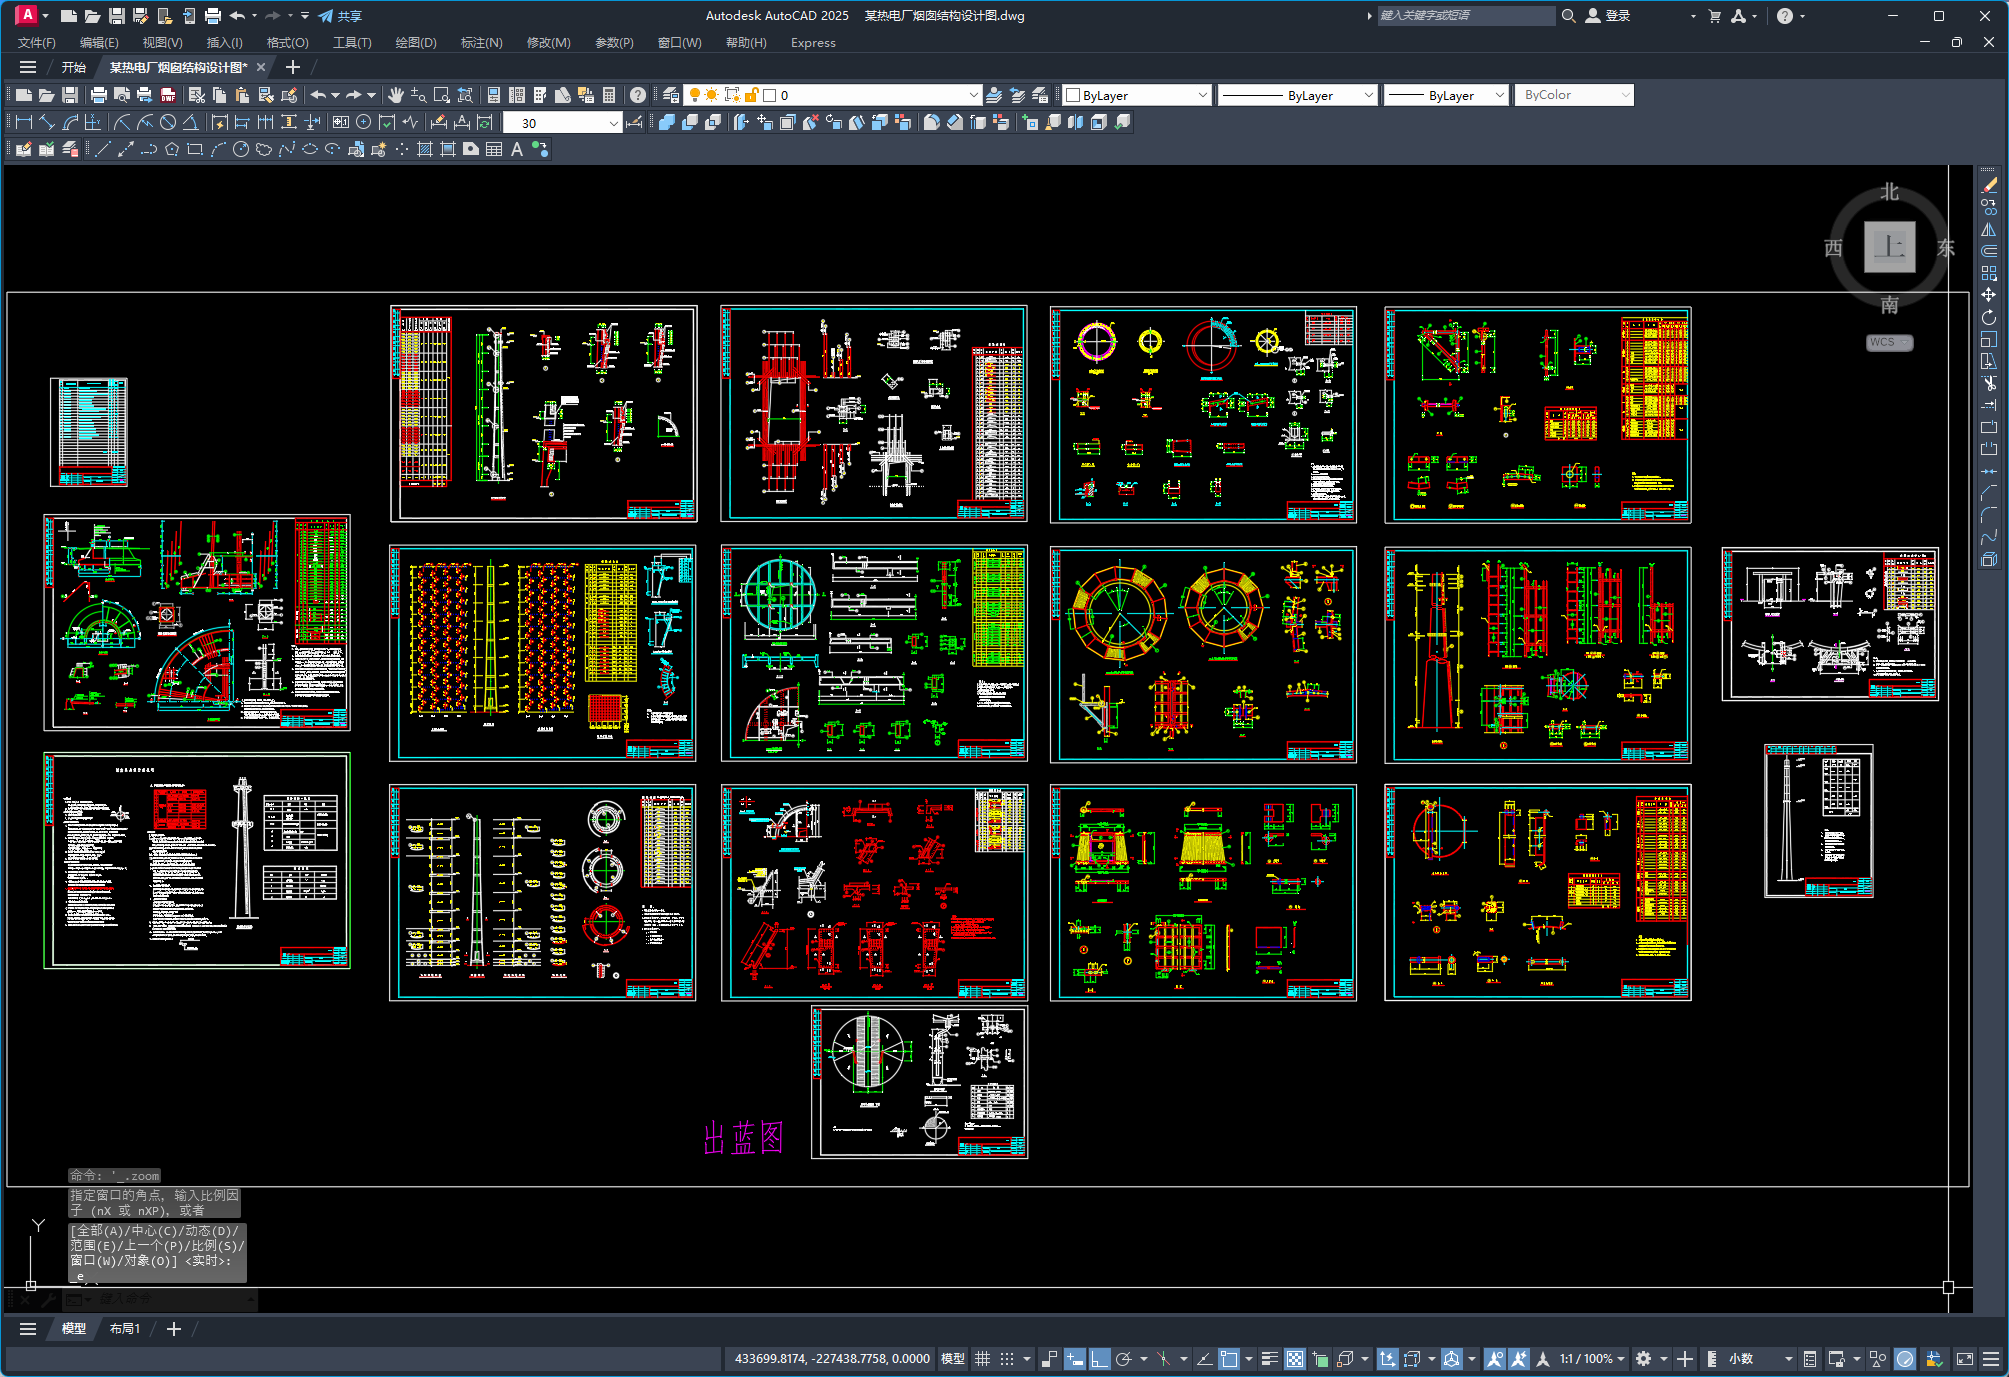Open Layer Properties manager icon

tap(670, 95)
